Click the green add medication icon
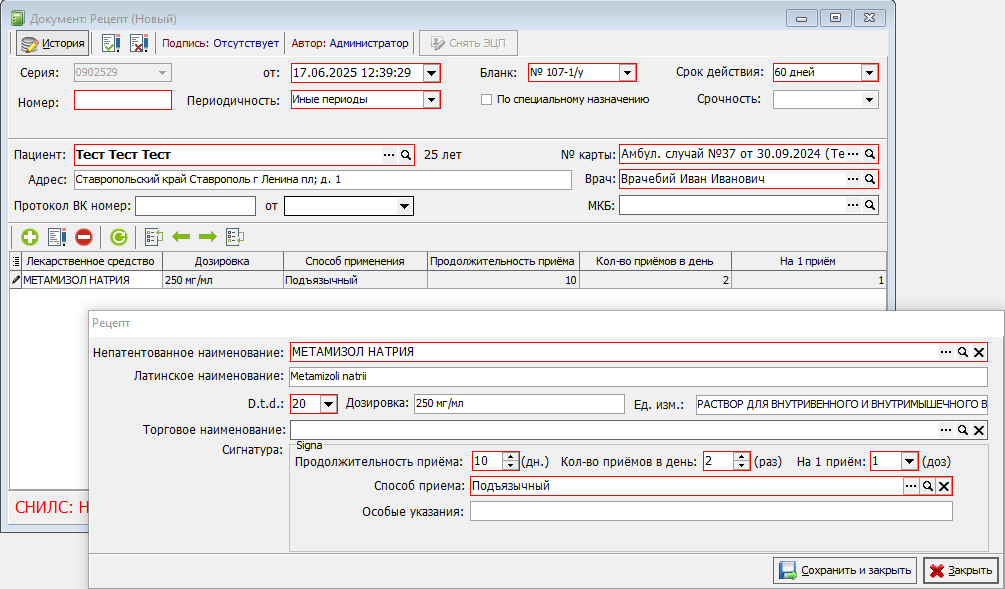The height and width of the screenshot is (589, 1005). click(x=29, y=237)
